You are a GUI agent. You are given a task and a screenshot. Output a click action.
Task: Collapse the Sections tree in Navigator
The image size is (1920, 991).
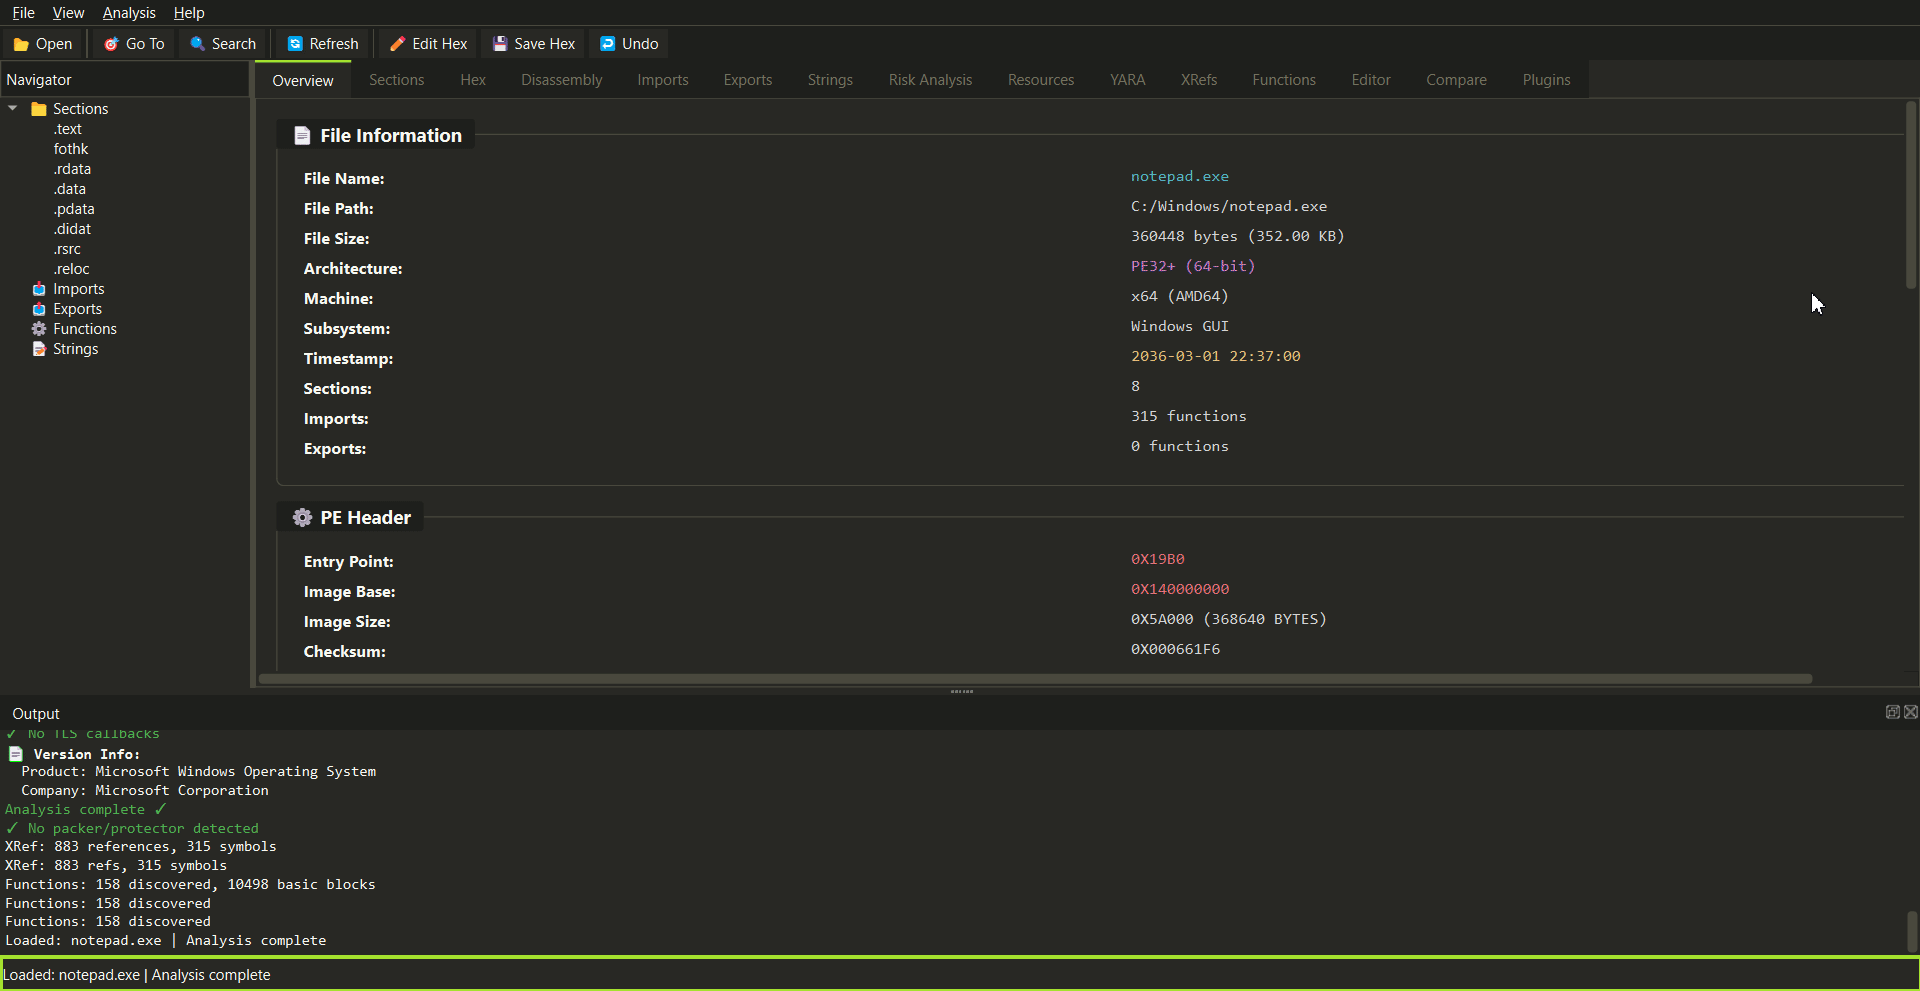pos(12,108)
